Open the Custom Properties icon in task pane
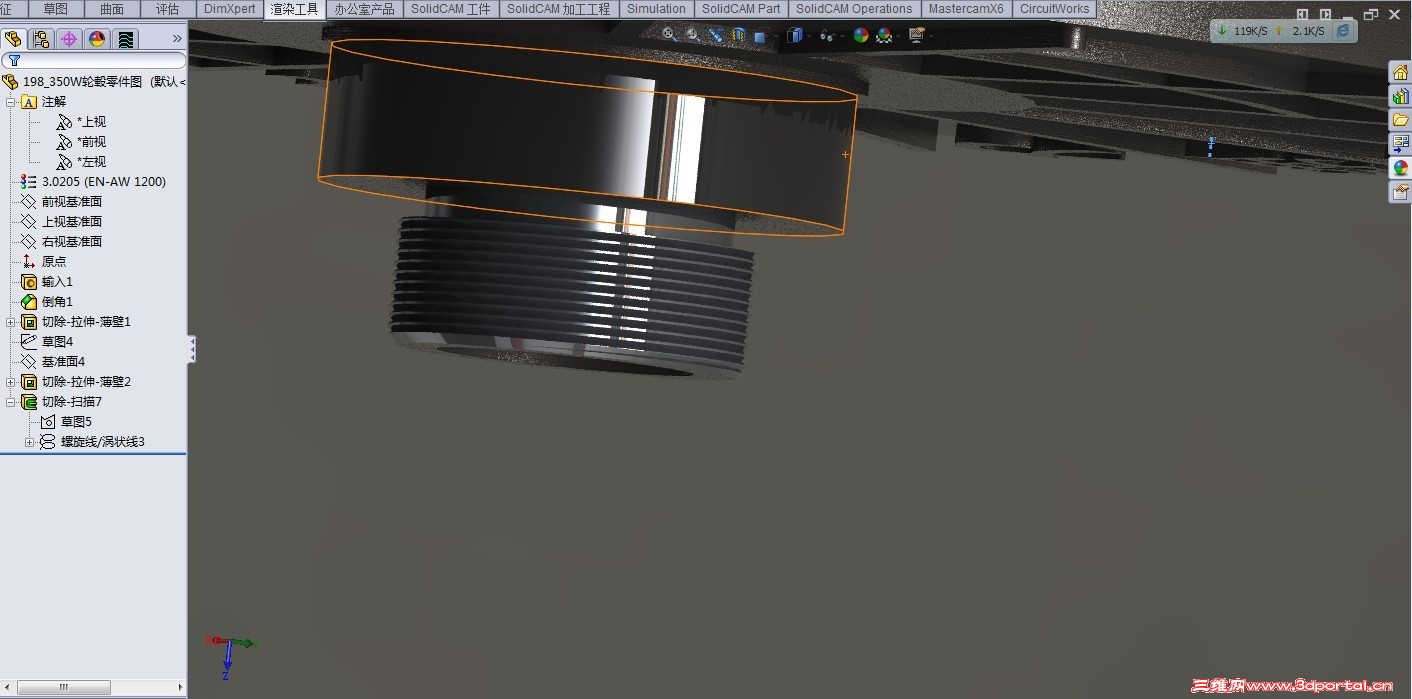 click(x=1400, y=192)
